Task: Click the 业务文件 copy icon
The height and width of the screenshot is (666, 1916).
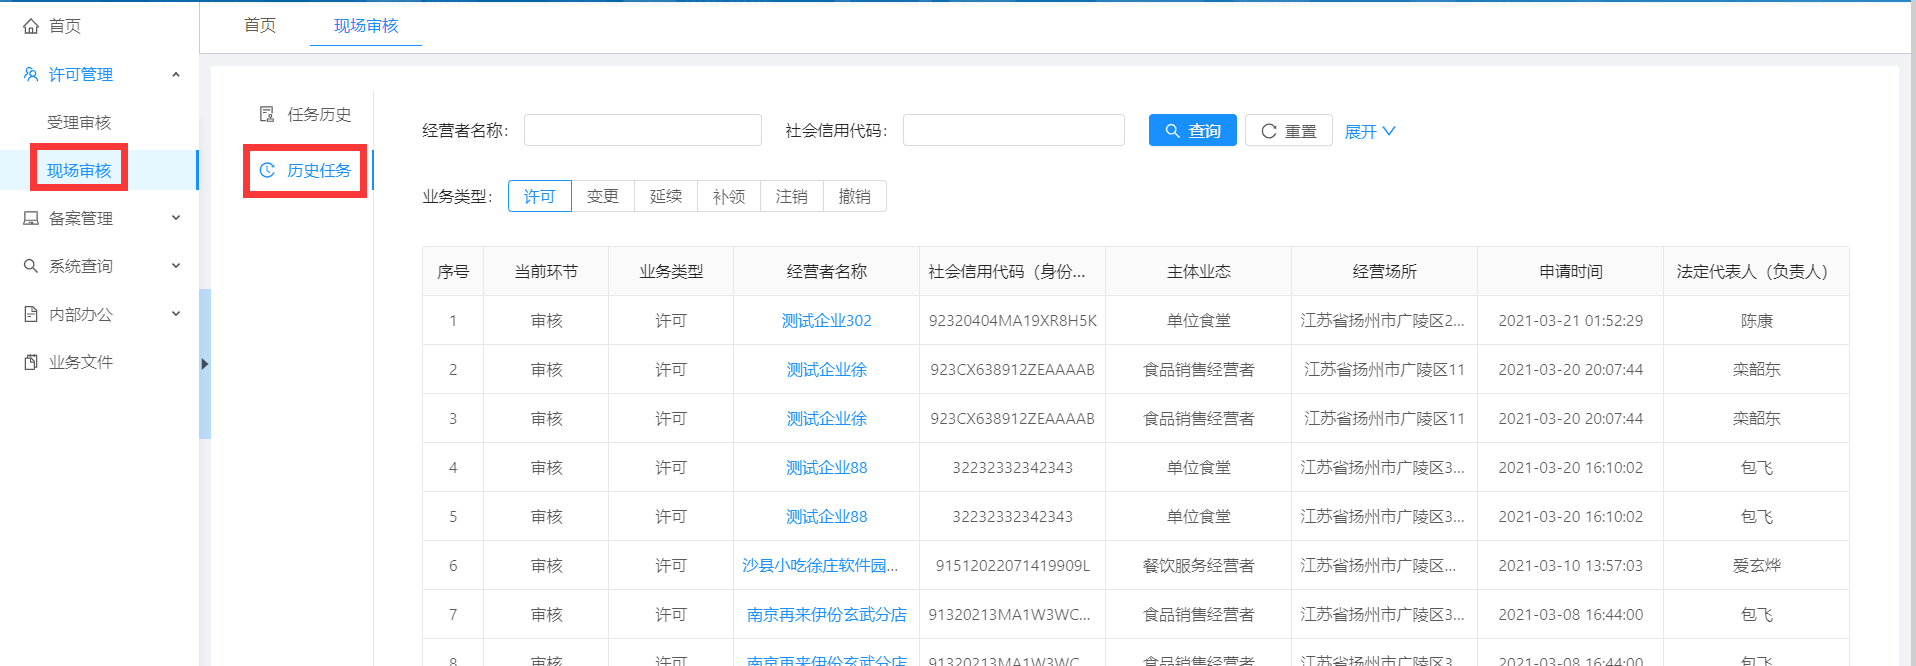Action: 31,362
